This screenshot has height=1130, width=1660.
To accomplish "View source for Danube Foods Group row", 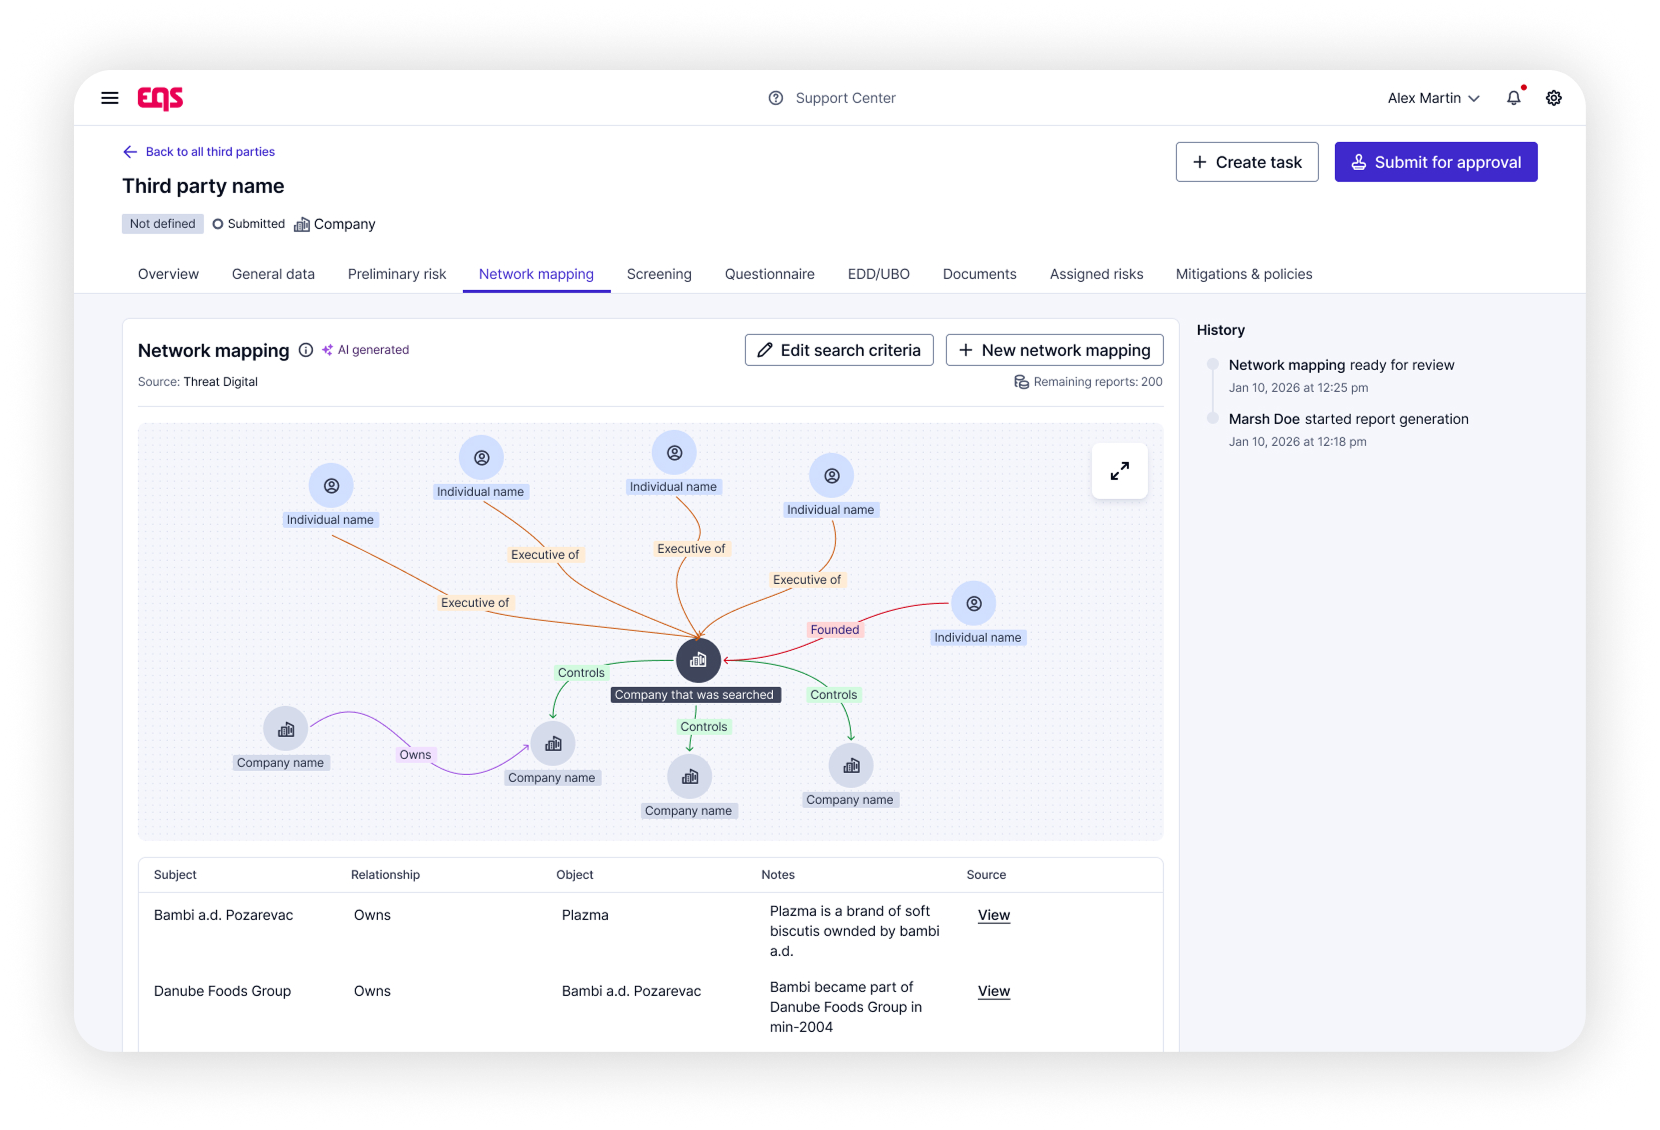I will point(994,991).
